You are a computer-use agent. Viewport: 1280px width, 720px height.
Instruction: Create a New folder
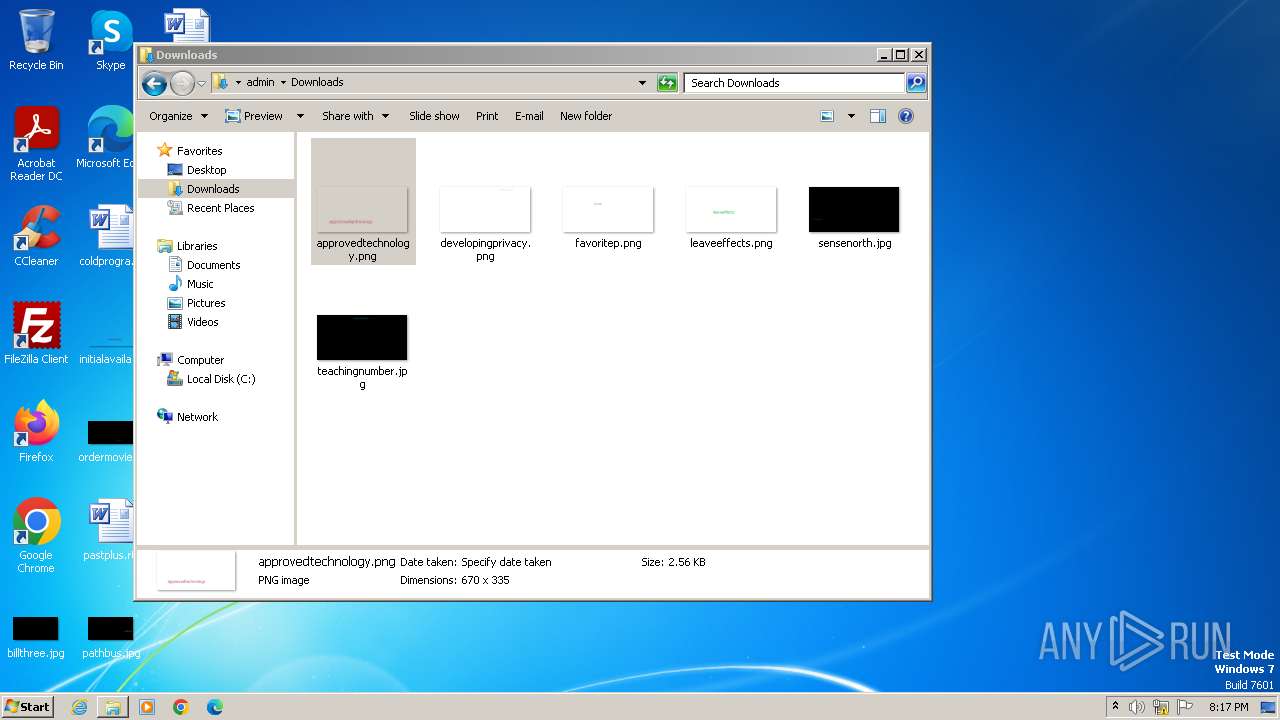coord(586,116)
